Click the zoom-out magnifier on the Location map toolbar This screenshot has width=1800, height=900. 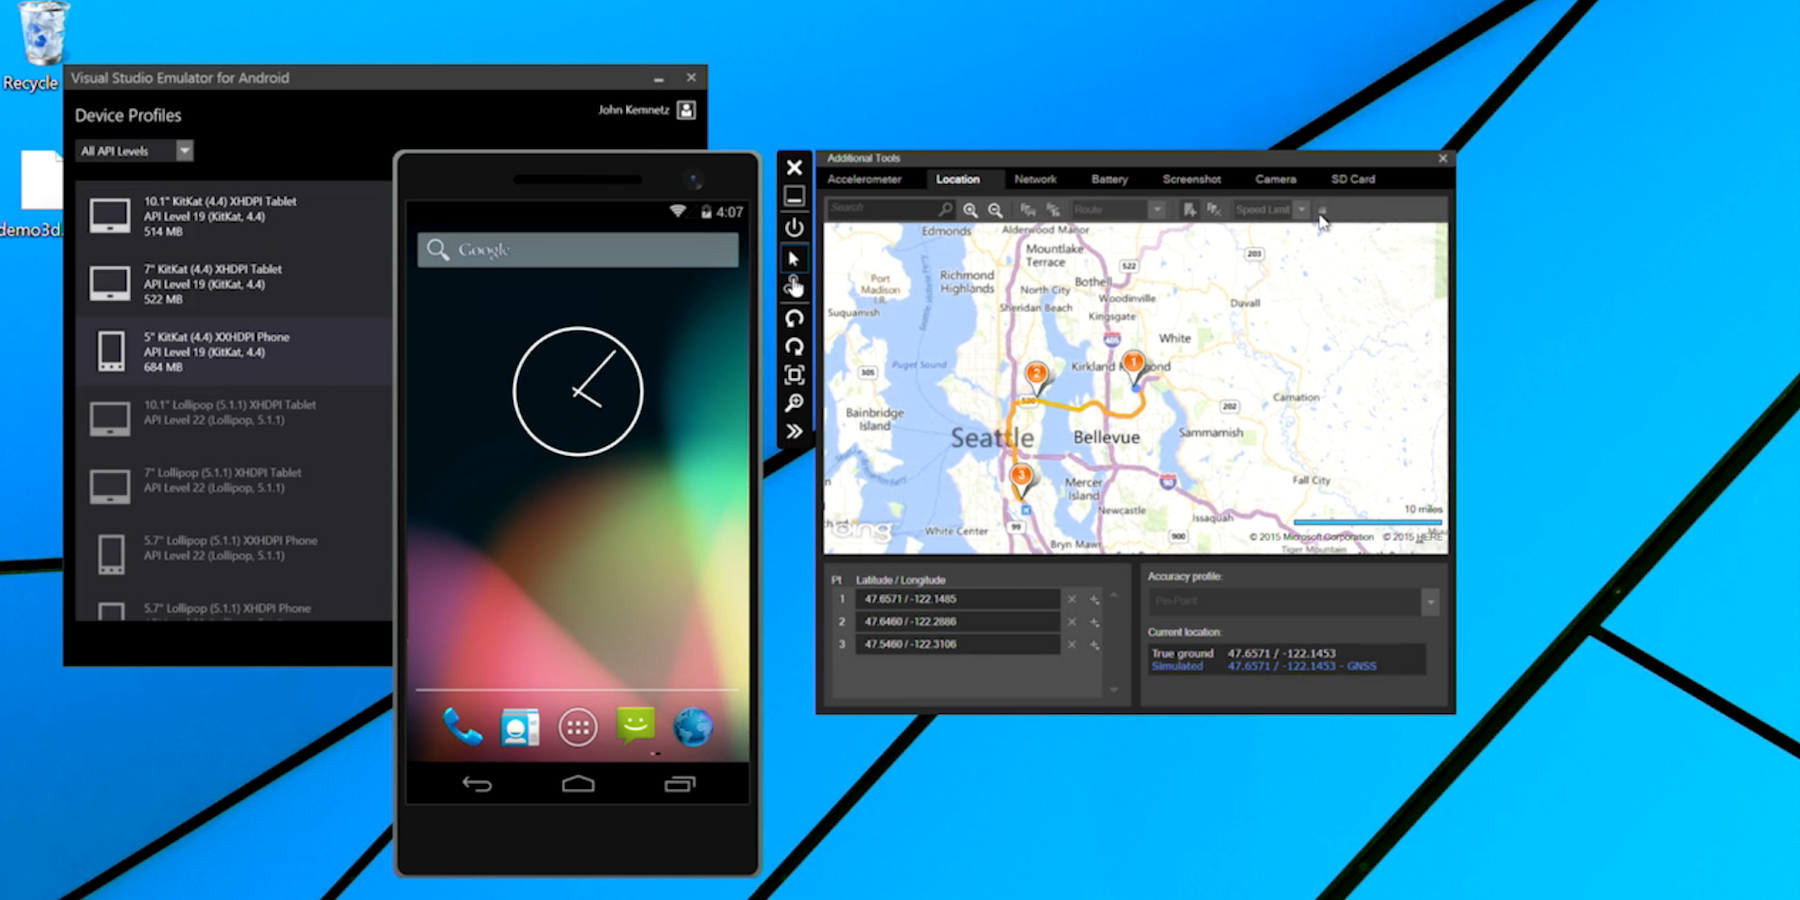click(995, 210)
